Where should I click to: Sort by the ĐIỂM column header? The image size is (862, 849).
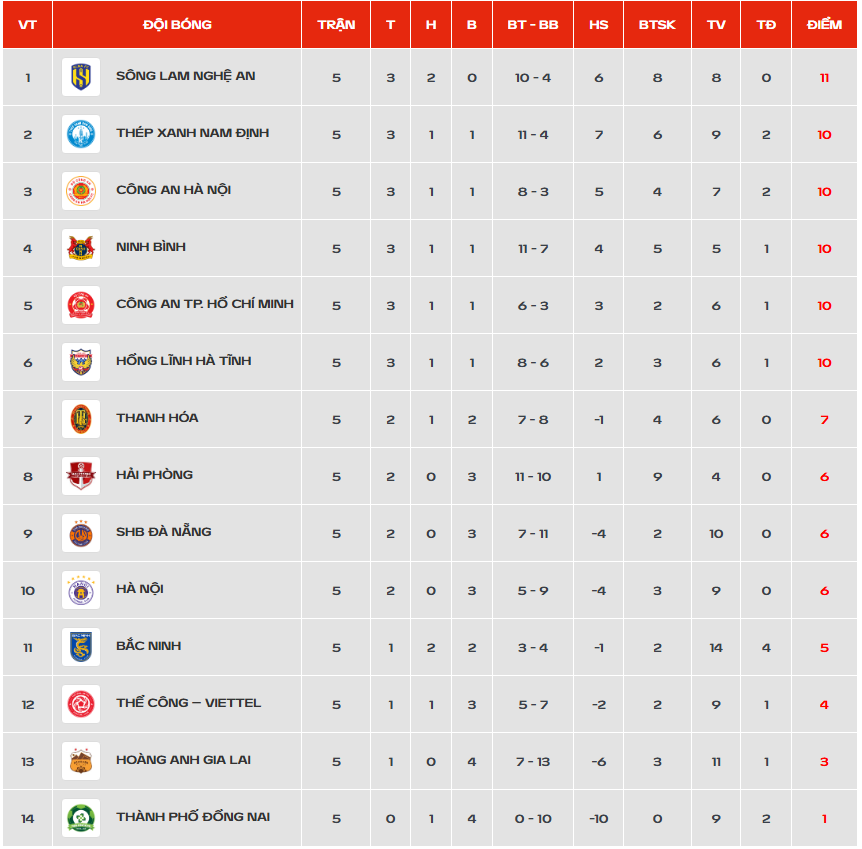(x=824, y=25)
